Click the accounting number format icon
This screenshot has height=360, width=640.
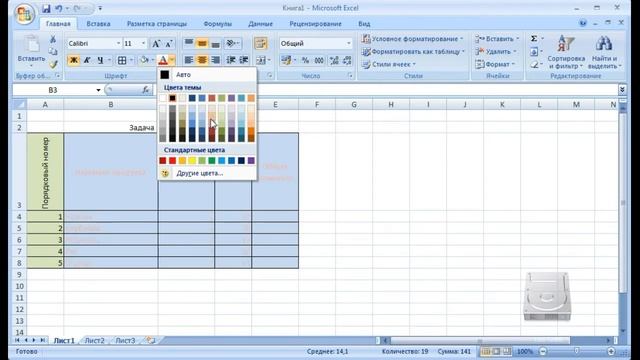(x=286, y=60)
